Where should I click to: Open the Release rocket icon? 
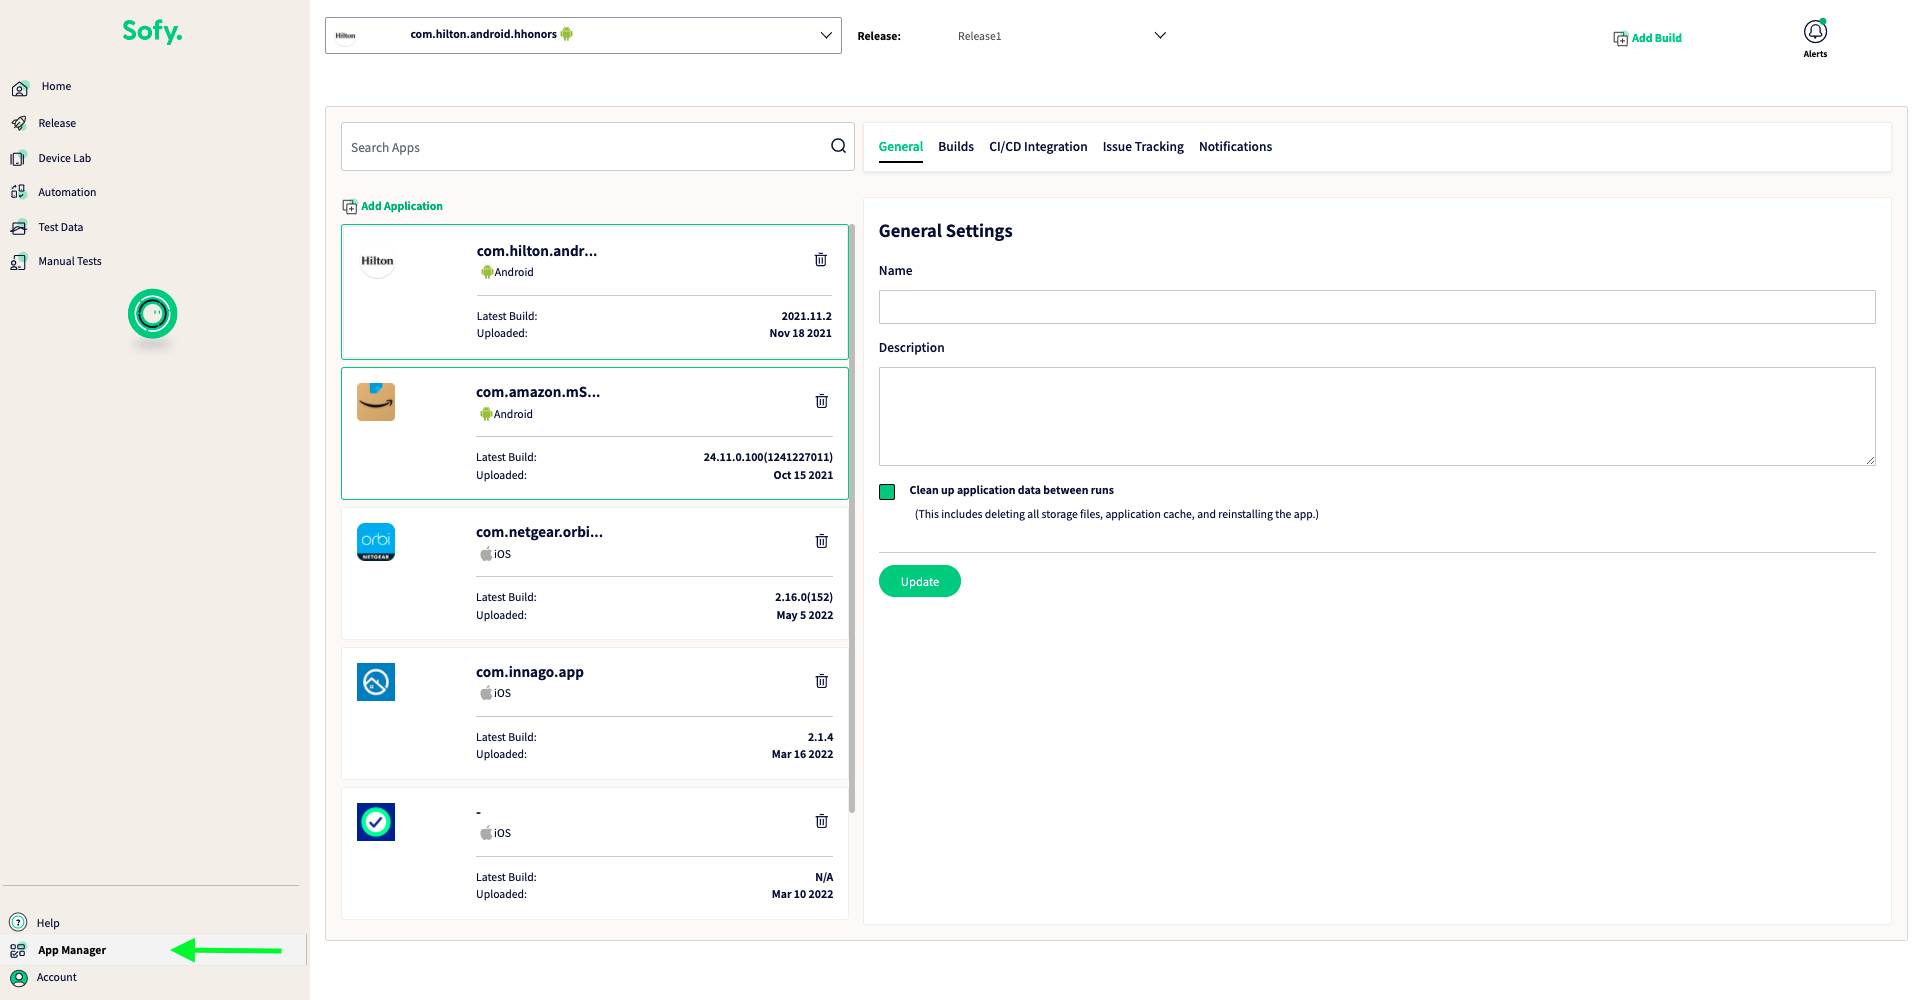coord(19,123)
